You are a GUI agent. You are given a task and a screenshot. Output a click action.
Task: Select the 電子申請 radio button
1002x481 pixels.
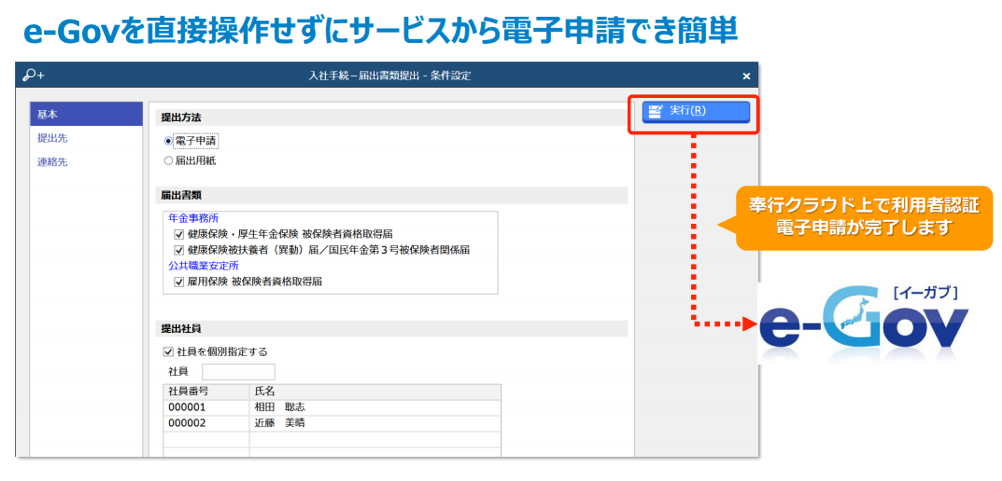pos(169,141)
